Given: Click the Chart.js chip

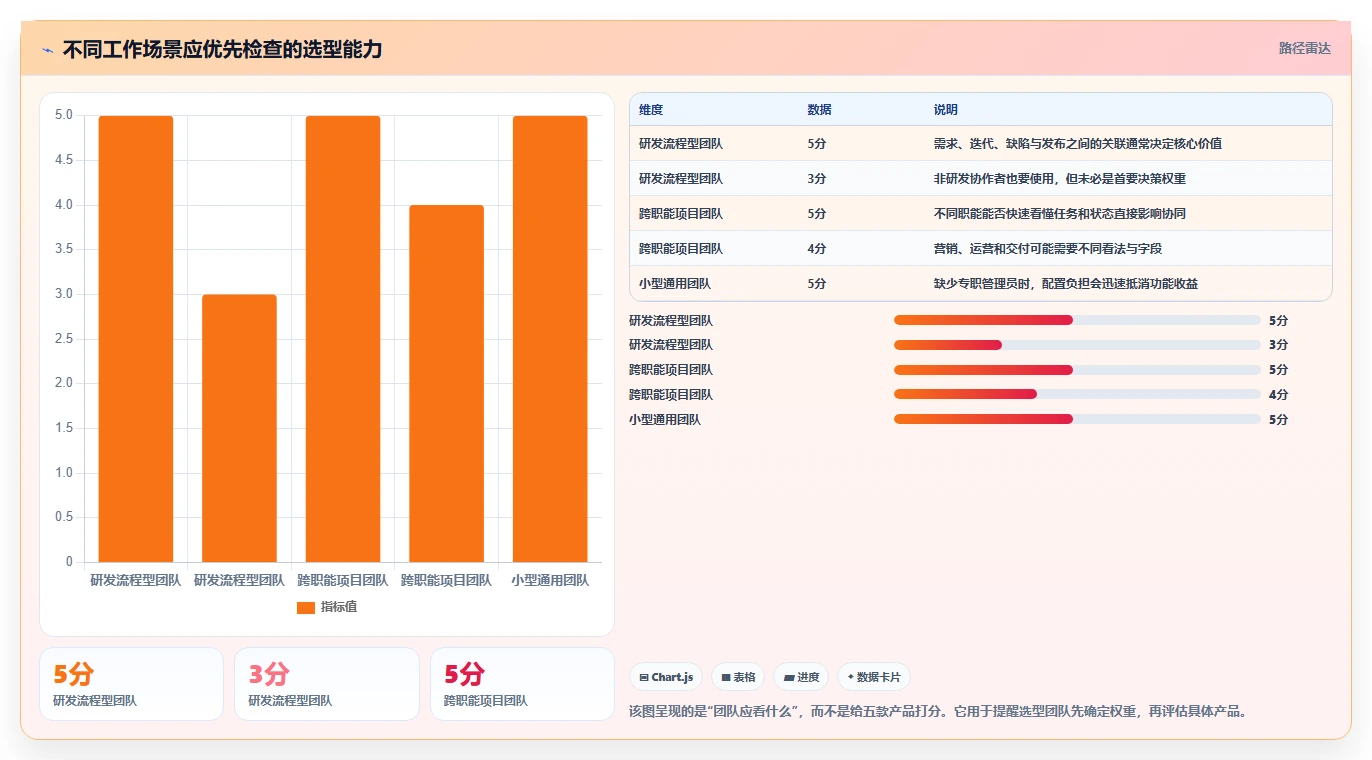Looking at the screenshot, I should [x=666, y=677].
